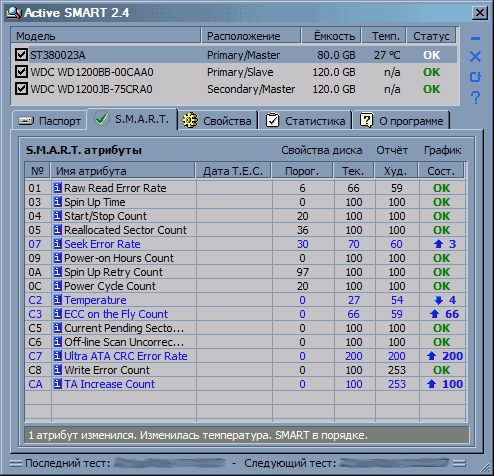Click the Дата T.E.C. column header
This screenshot has height=476, width=494.
(x=233, y=171)
